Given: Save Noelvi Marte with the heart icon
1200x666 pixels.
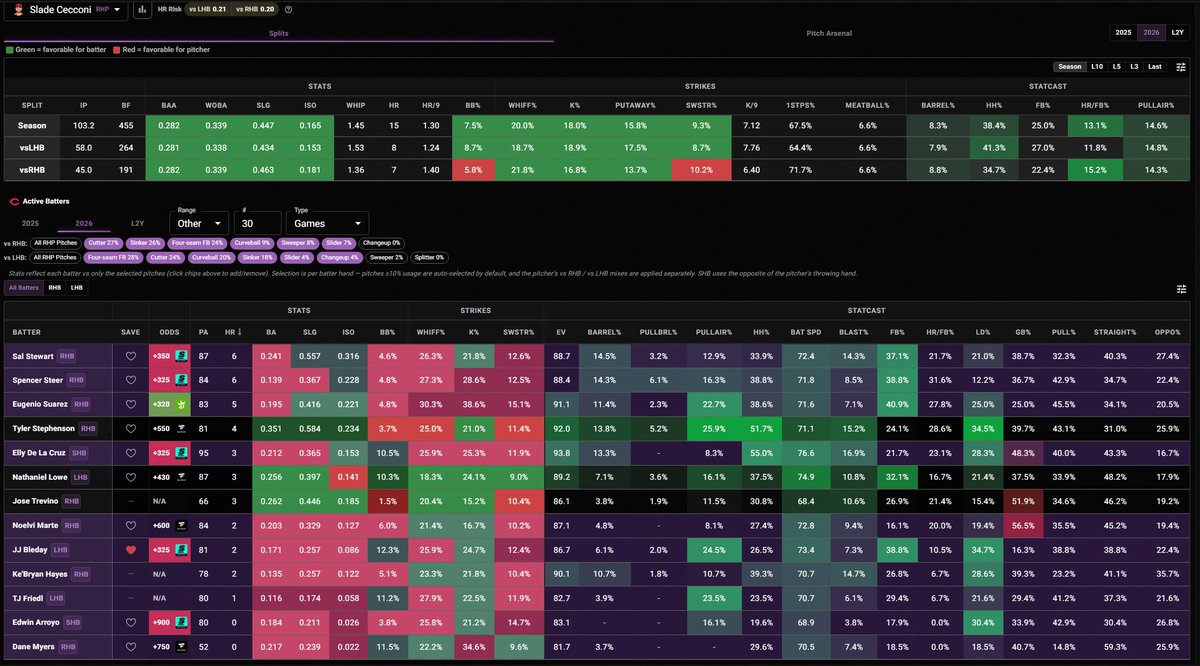Looking at the screenshot, I should [x=130, y=525].
